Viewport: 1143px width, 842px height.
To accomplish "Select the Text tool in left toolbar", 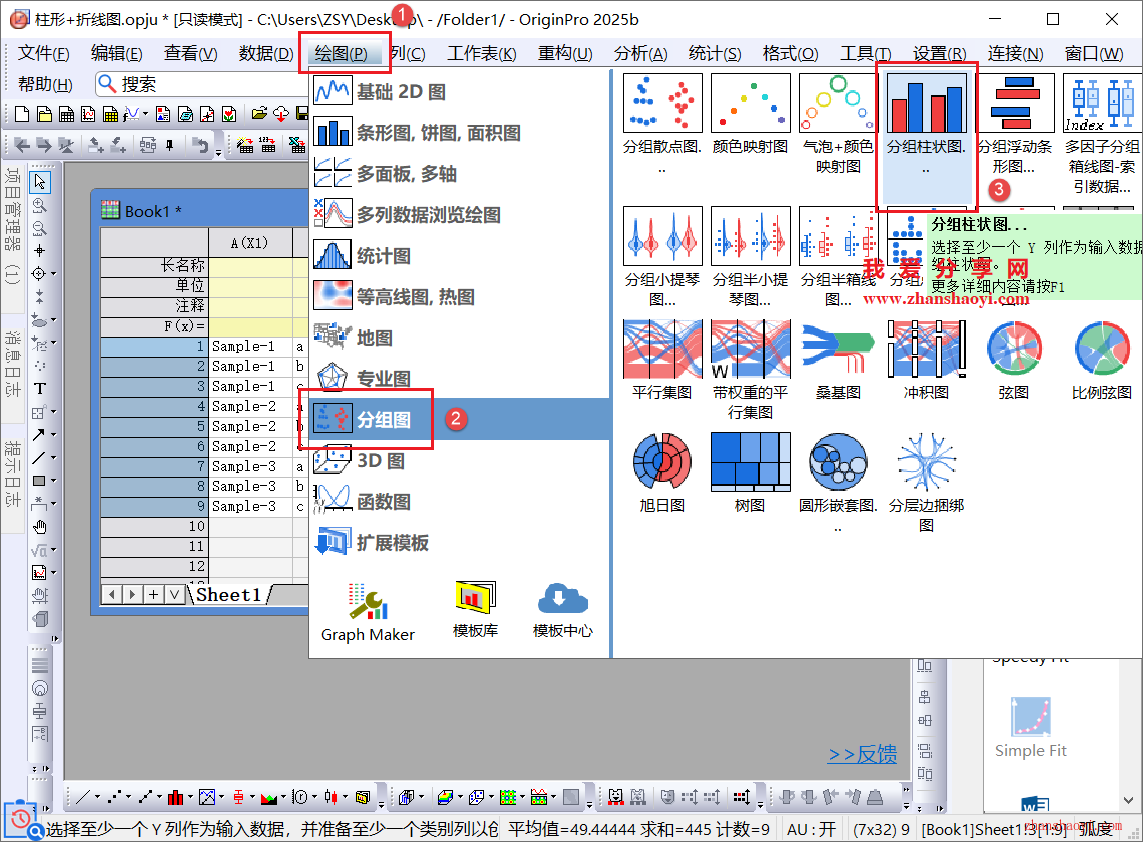I will pyautogui.click(x=40, y=389).
